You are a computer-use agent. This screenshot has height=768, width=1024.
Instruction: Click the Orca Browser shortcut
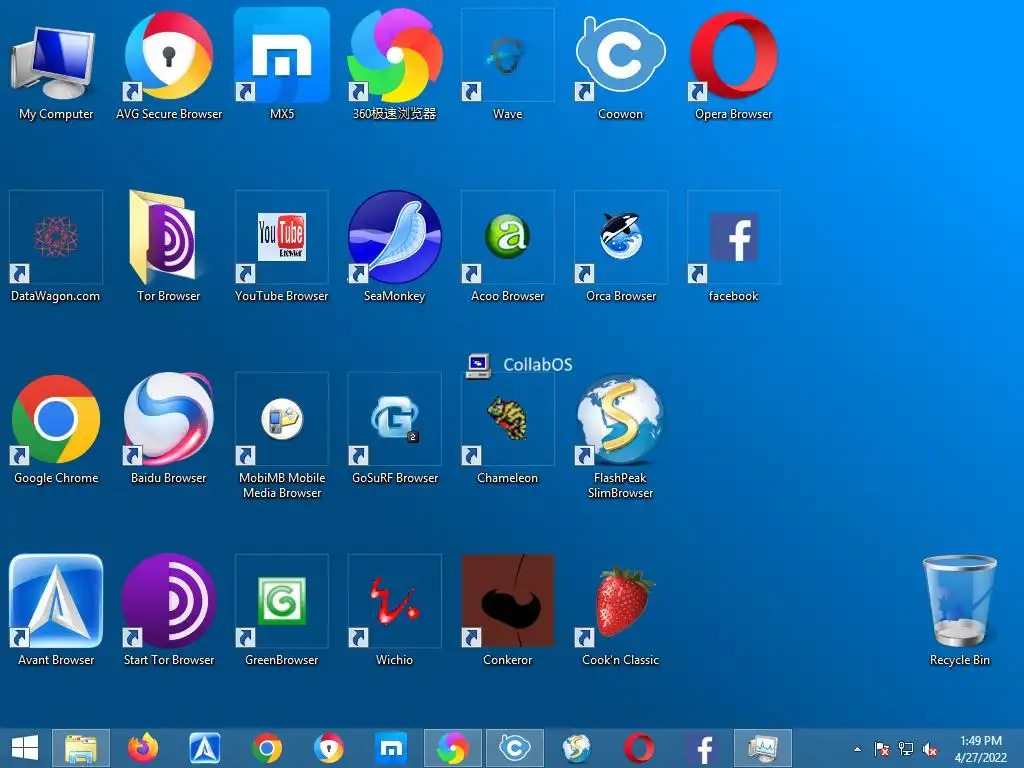pos(620,247)
